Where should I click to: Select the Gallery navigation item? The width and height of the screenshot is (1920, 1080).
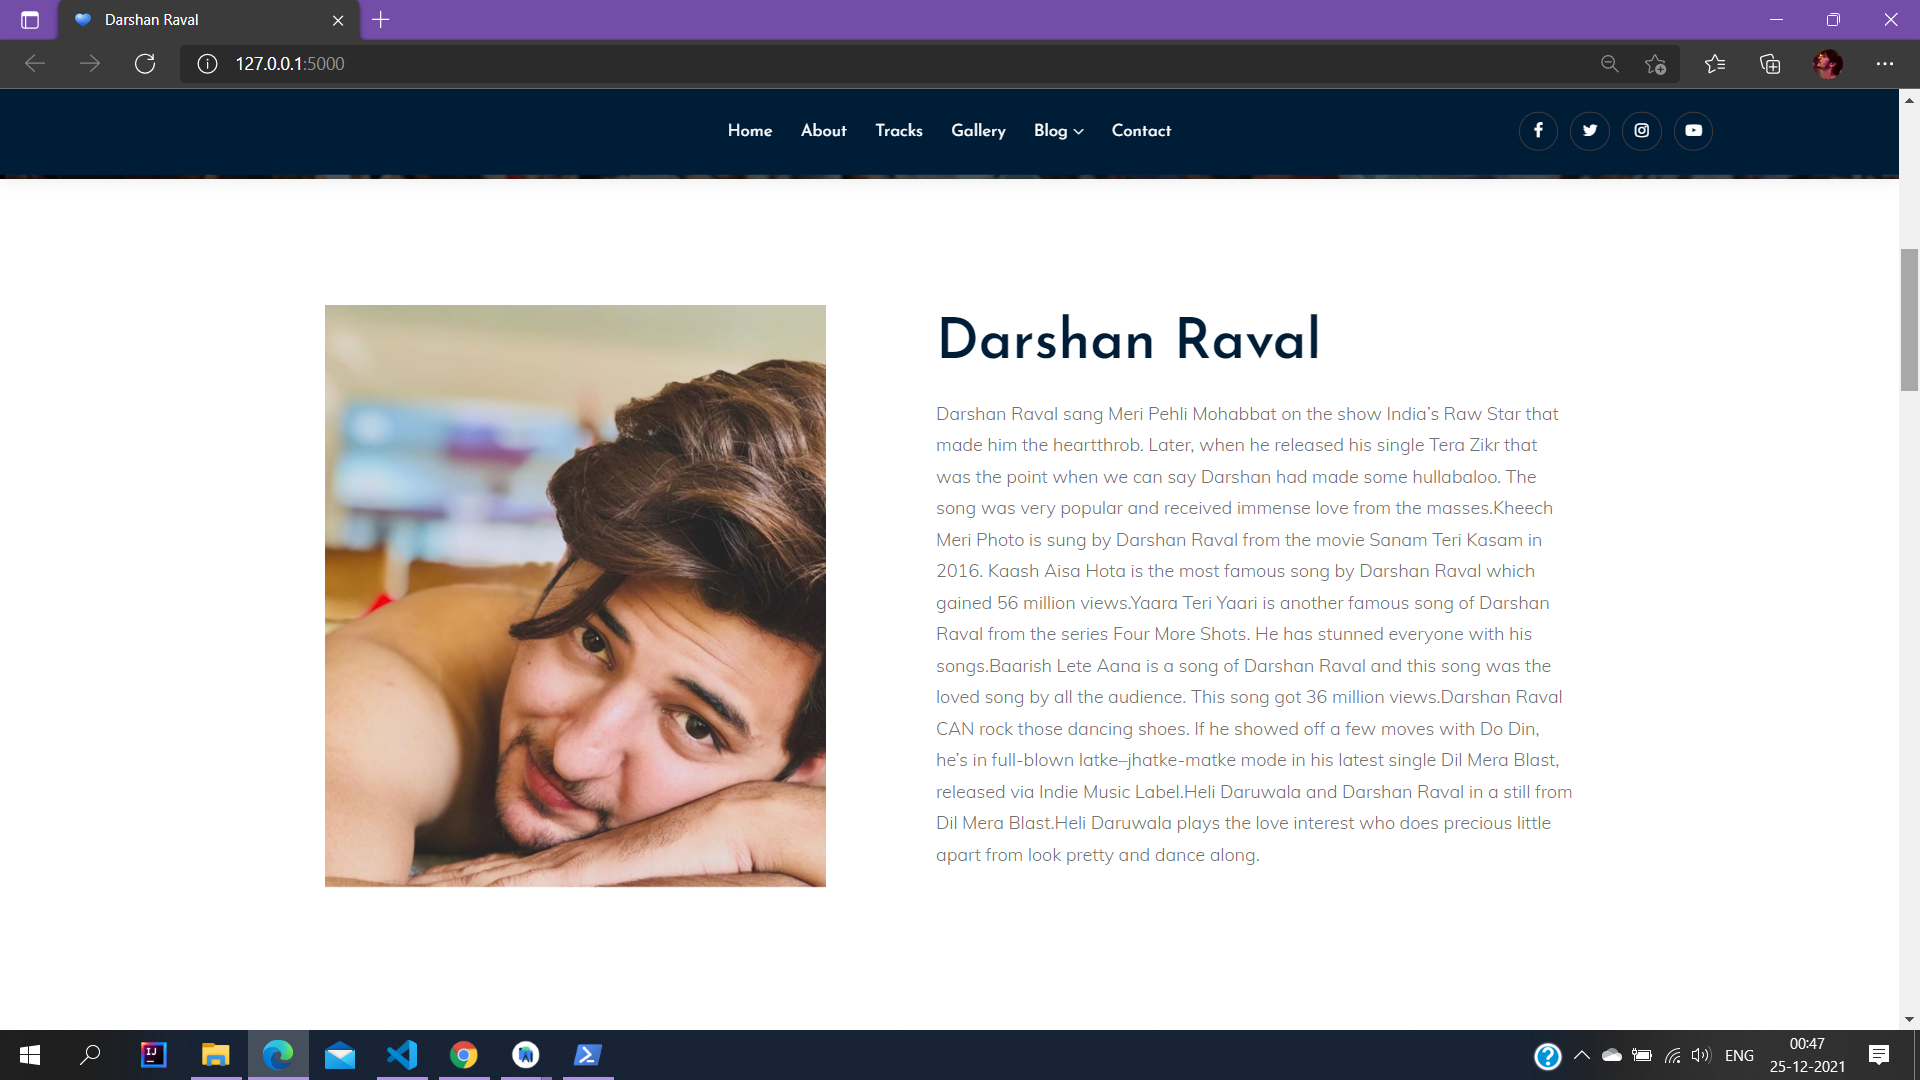point(977,131)
